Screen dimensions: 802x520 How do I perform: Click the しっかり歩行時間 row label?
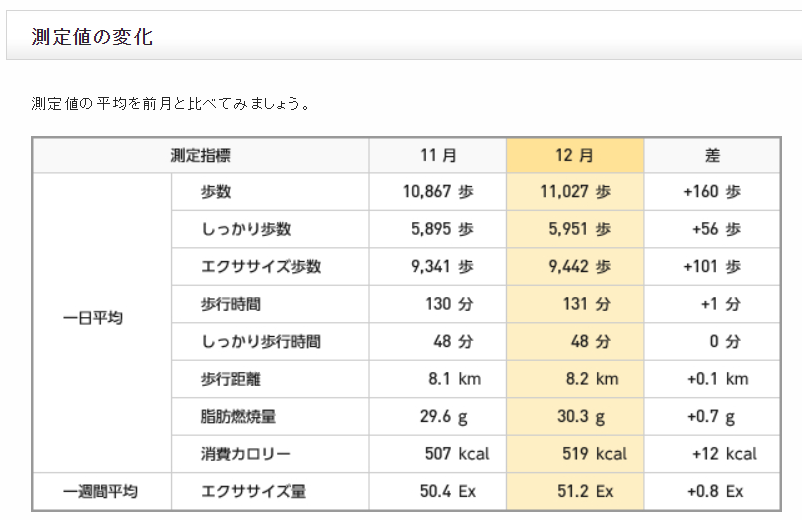tap(261, 342)
